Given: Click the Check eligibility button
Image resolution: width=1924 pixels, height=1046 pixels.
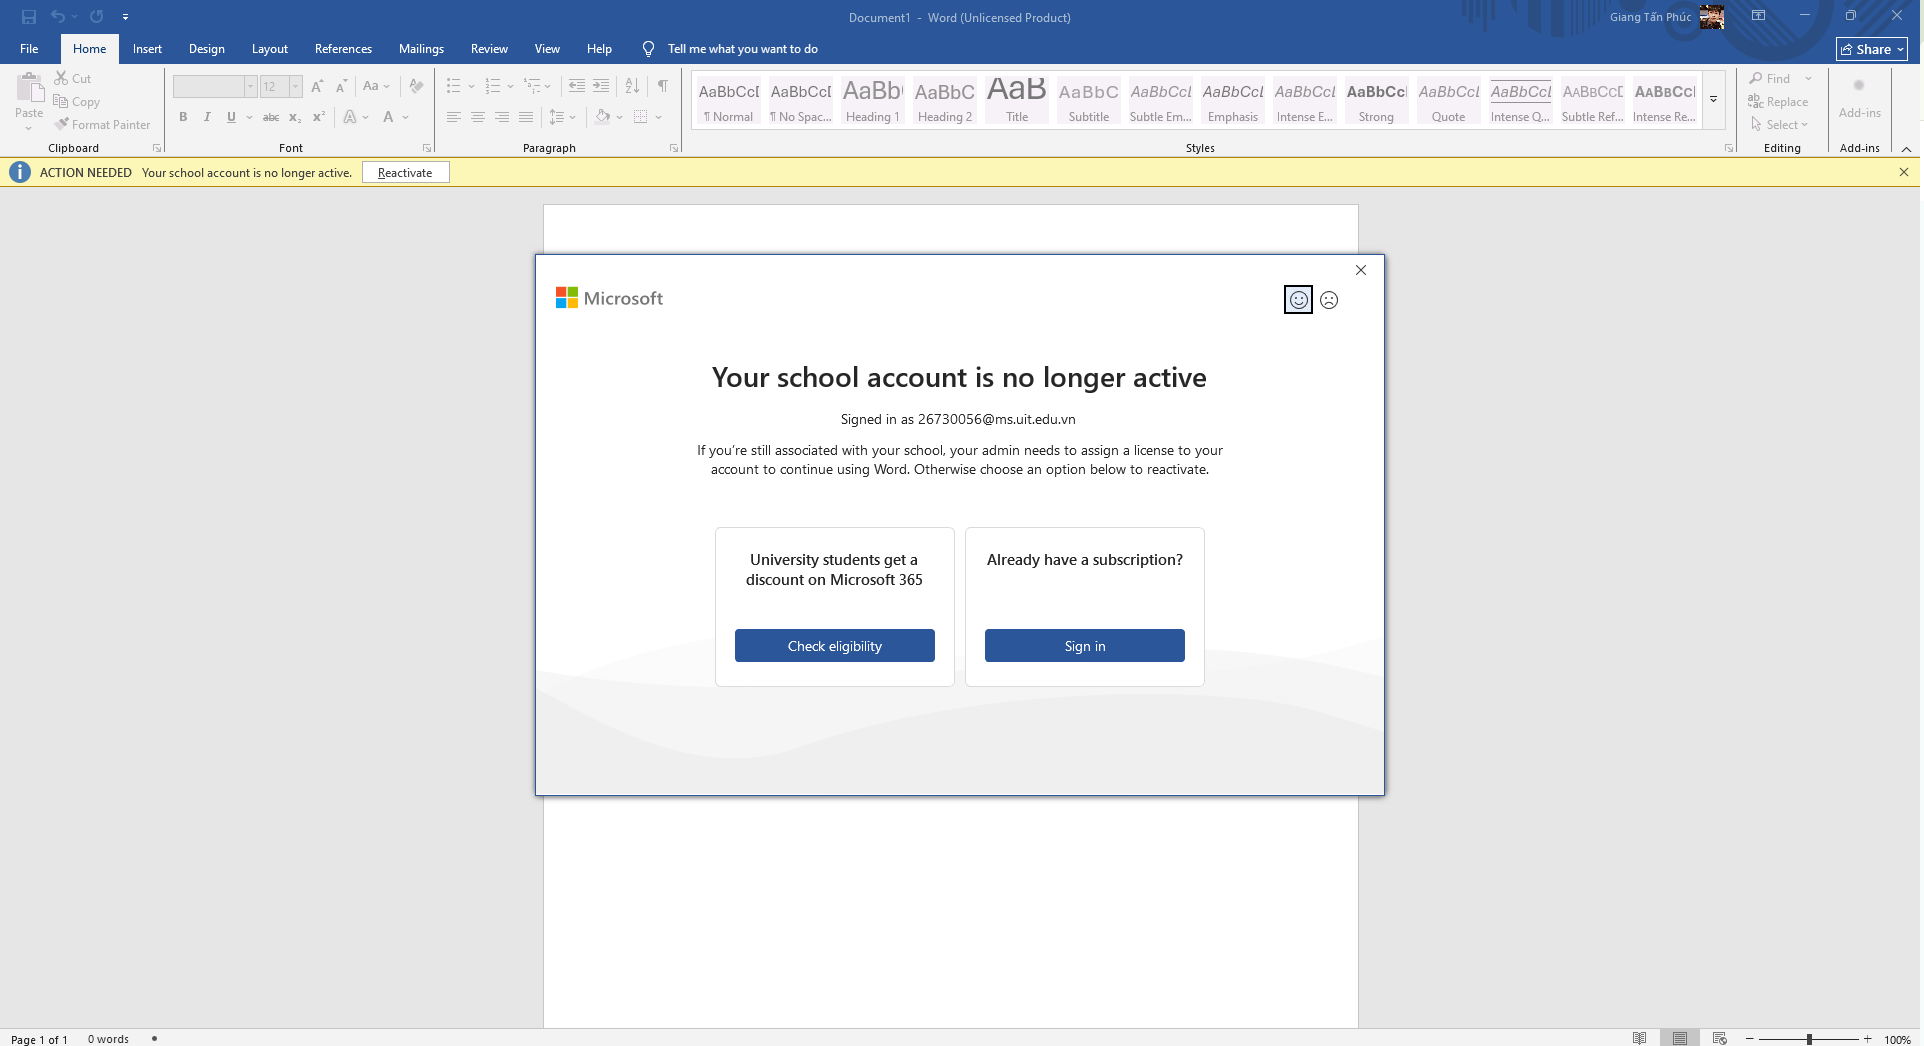Looking at the screenshot, I should (x=835, y=645).
